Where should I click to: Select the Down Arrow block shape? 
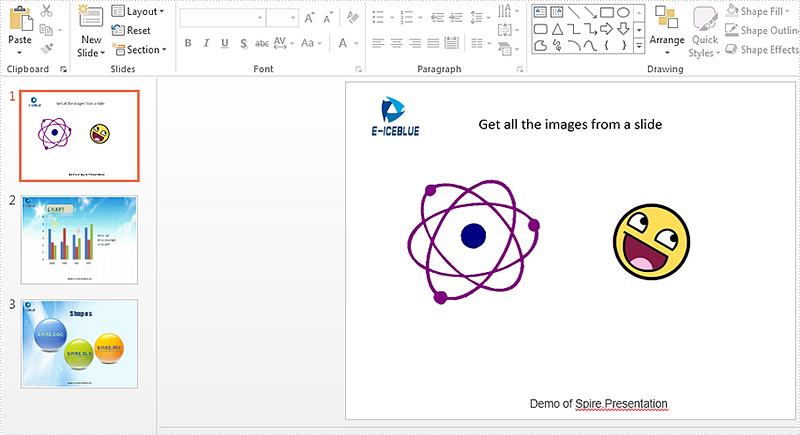pyautogui.click(x=623, y=29)
